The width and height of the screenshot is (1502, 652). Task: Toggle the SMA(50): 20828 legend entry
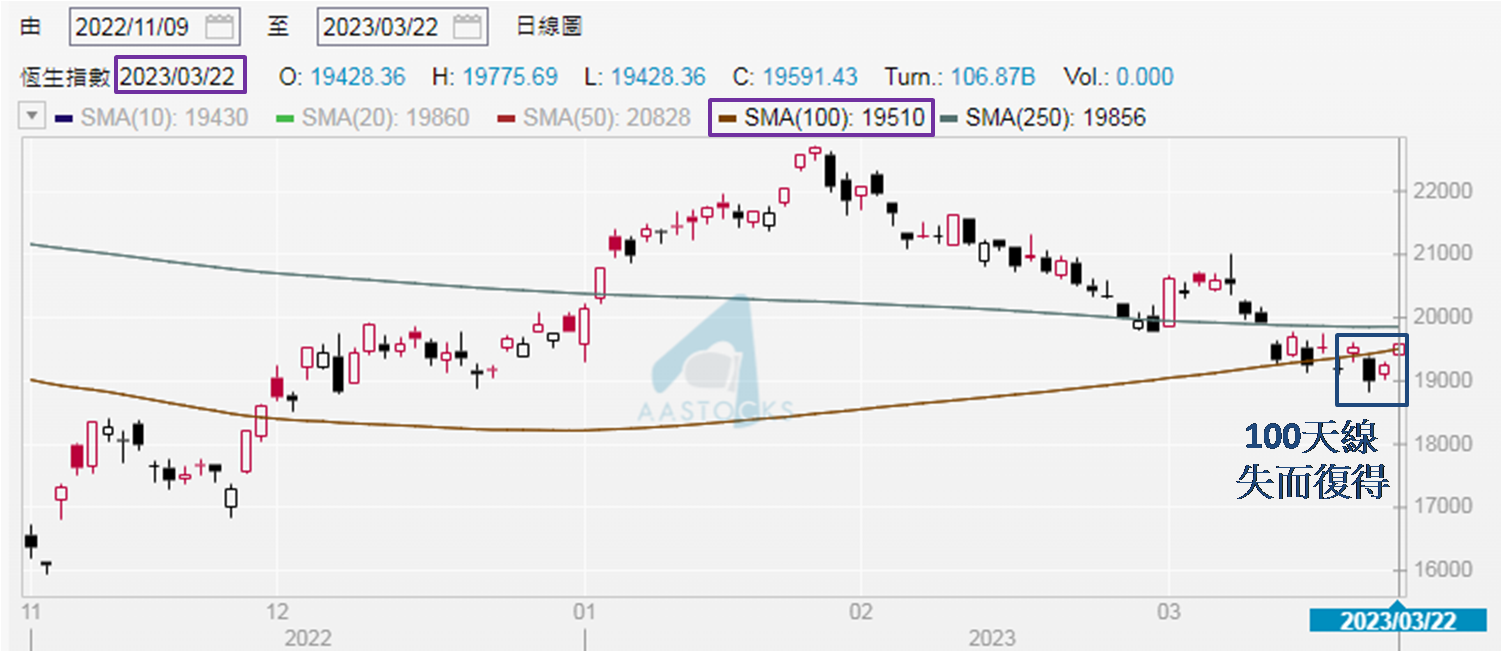[606, 118]
